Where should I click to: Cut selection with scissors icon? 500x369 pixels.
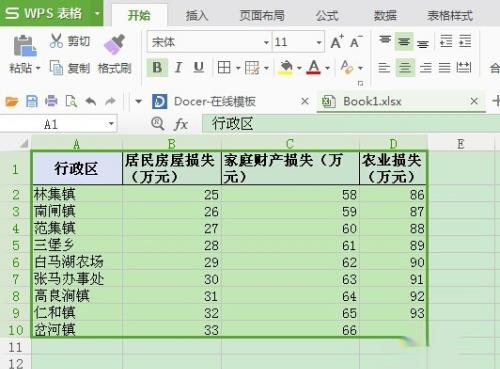coord(56,41)
